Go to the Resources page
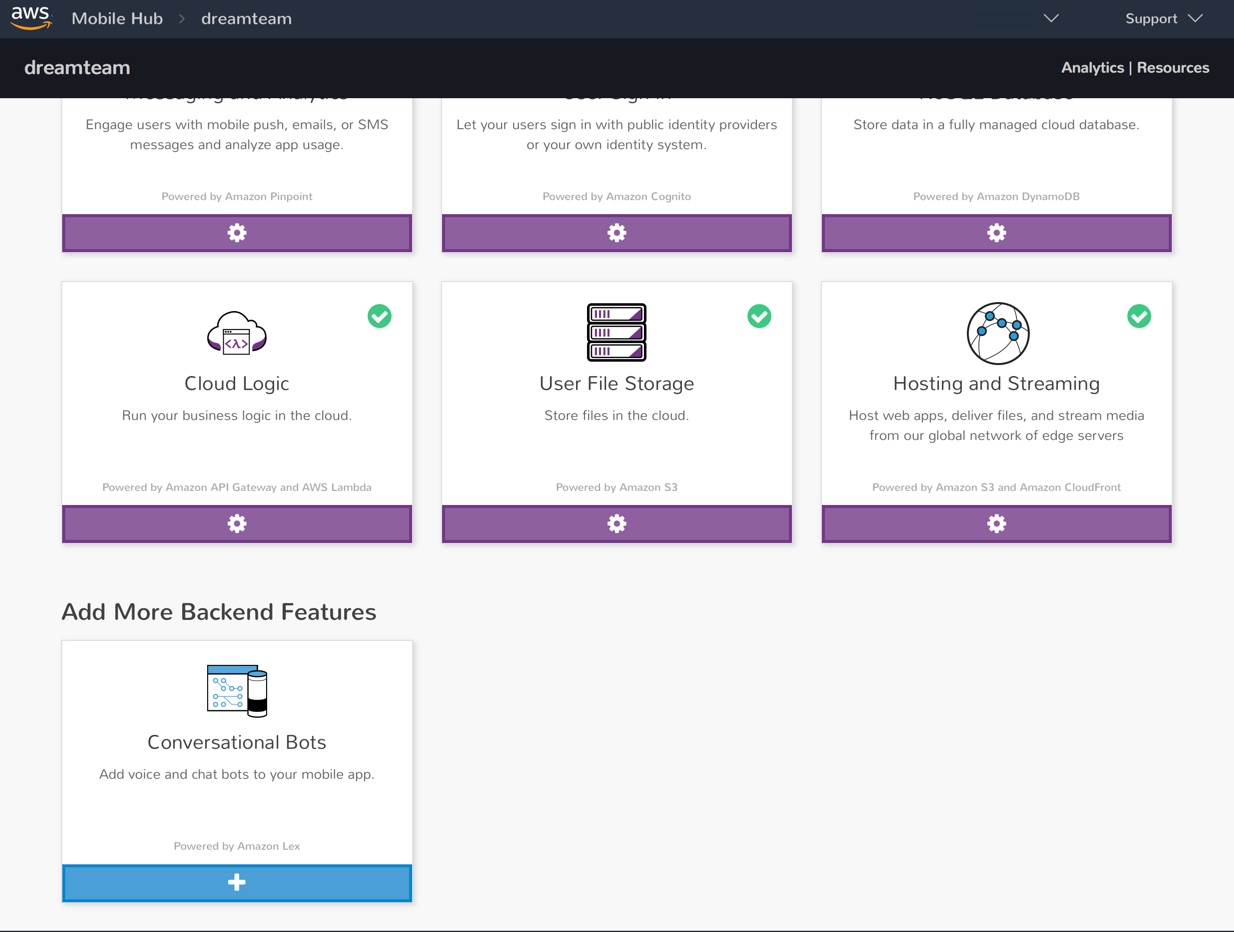This screenshot has height=932, width=1234. pyautogui.click(x=1173, y=68)
